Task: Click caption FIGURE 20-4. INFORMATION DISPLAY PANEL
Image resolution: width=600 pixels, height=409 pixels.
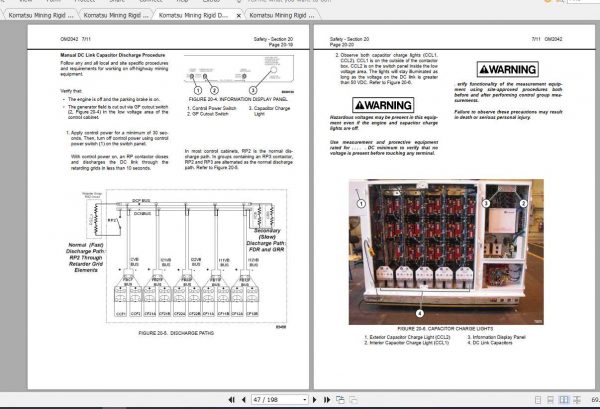Action: [x=238, y=99]
